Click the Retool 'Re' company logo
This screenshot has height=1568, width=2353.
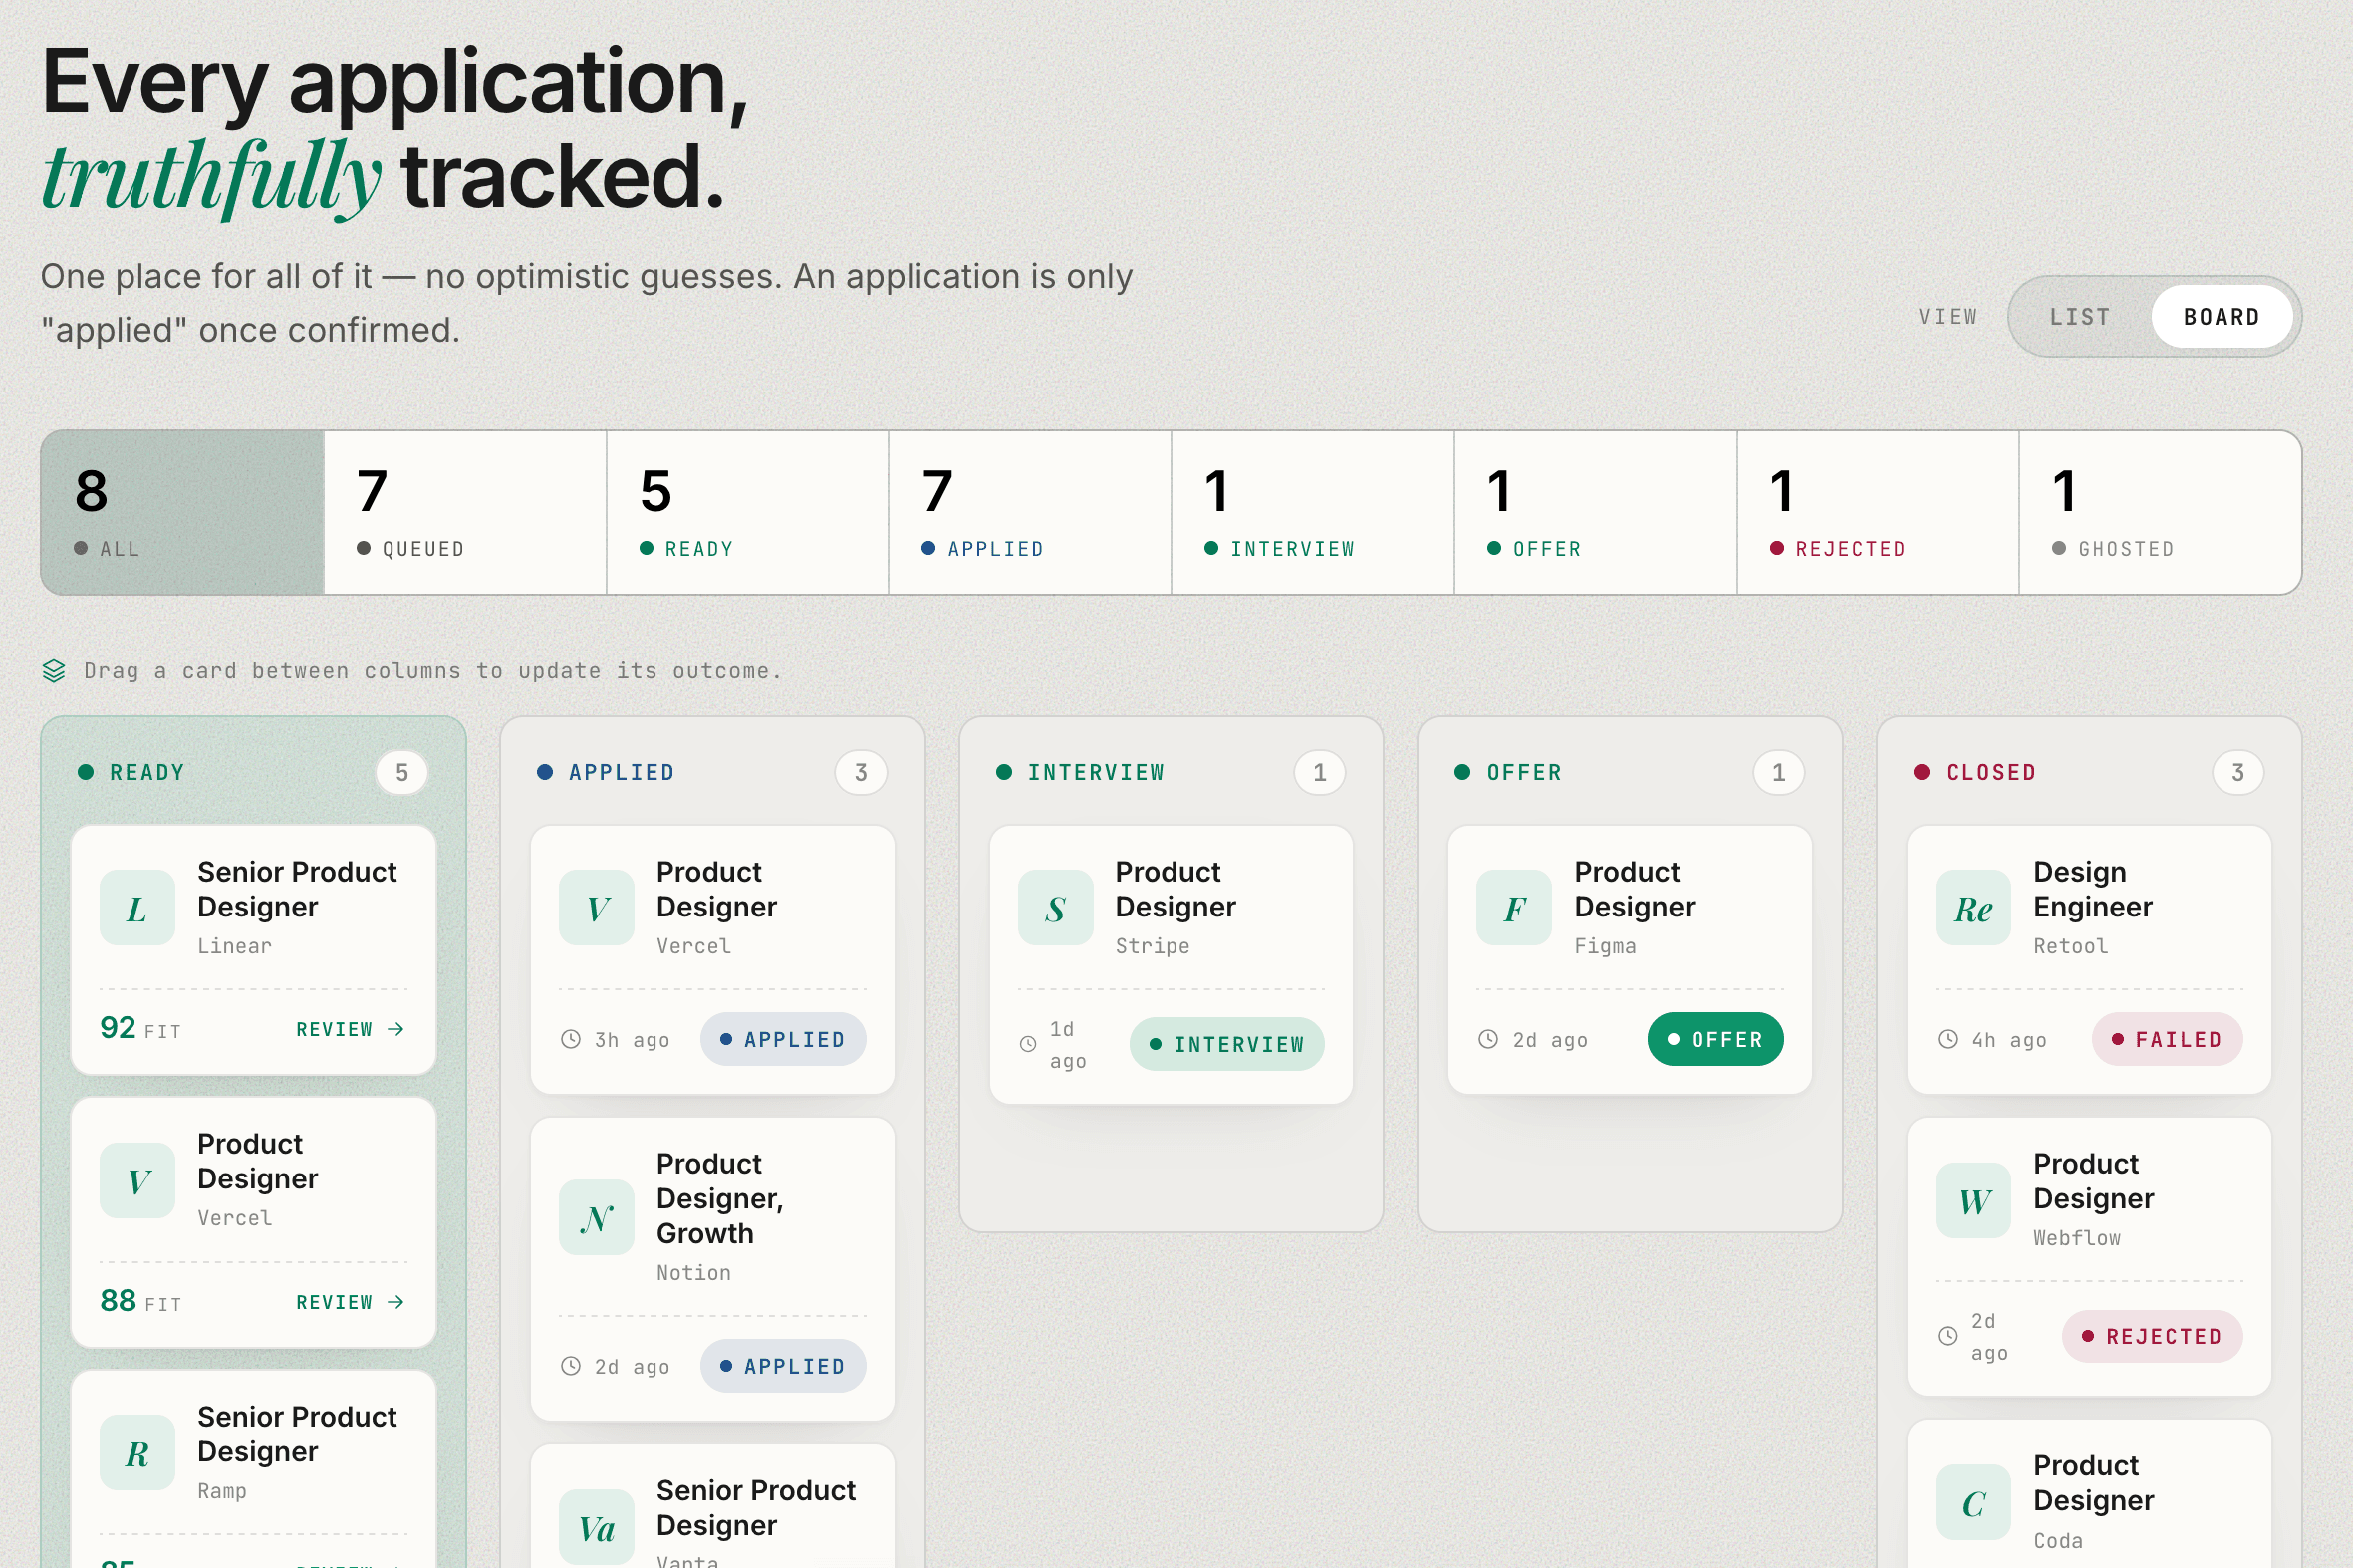(1973, 908)
